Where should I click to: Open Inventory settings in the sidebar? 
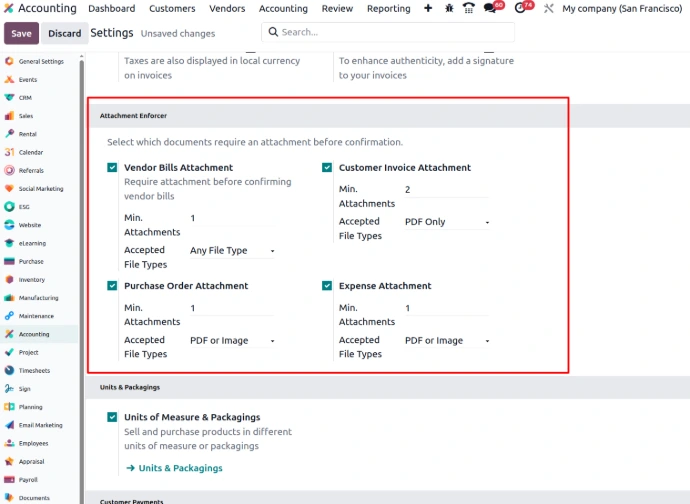31,280
